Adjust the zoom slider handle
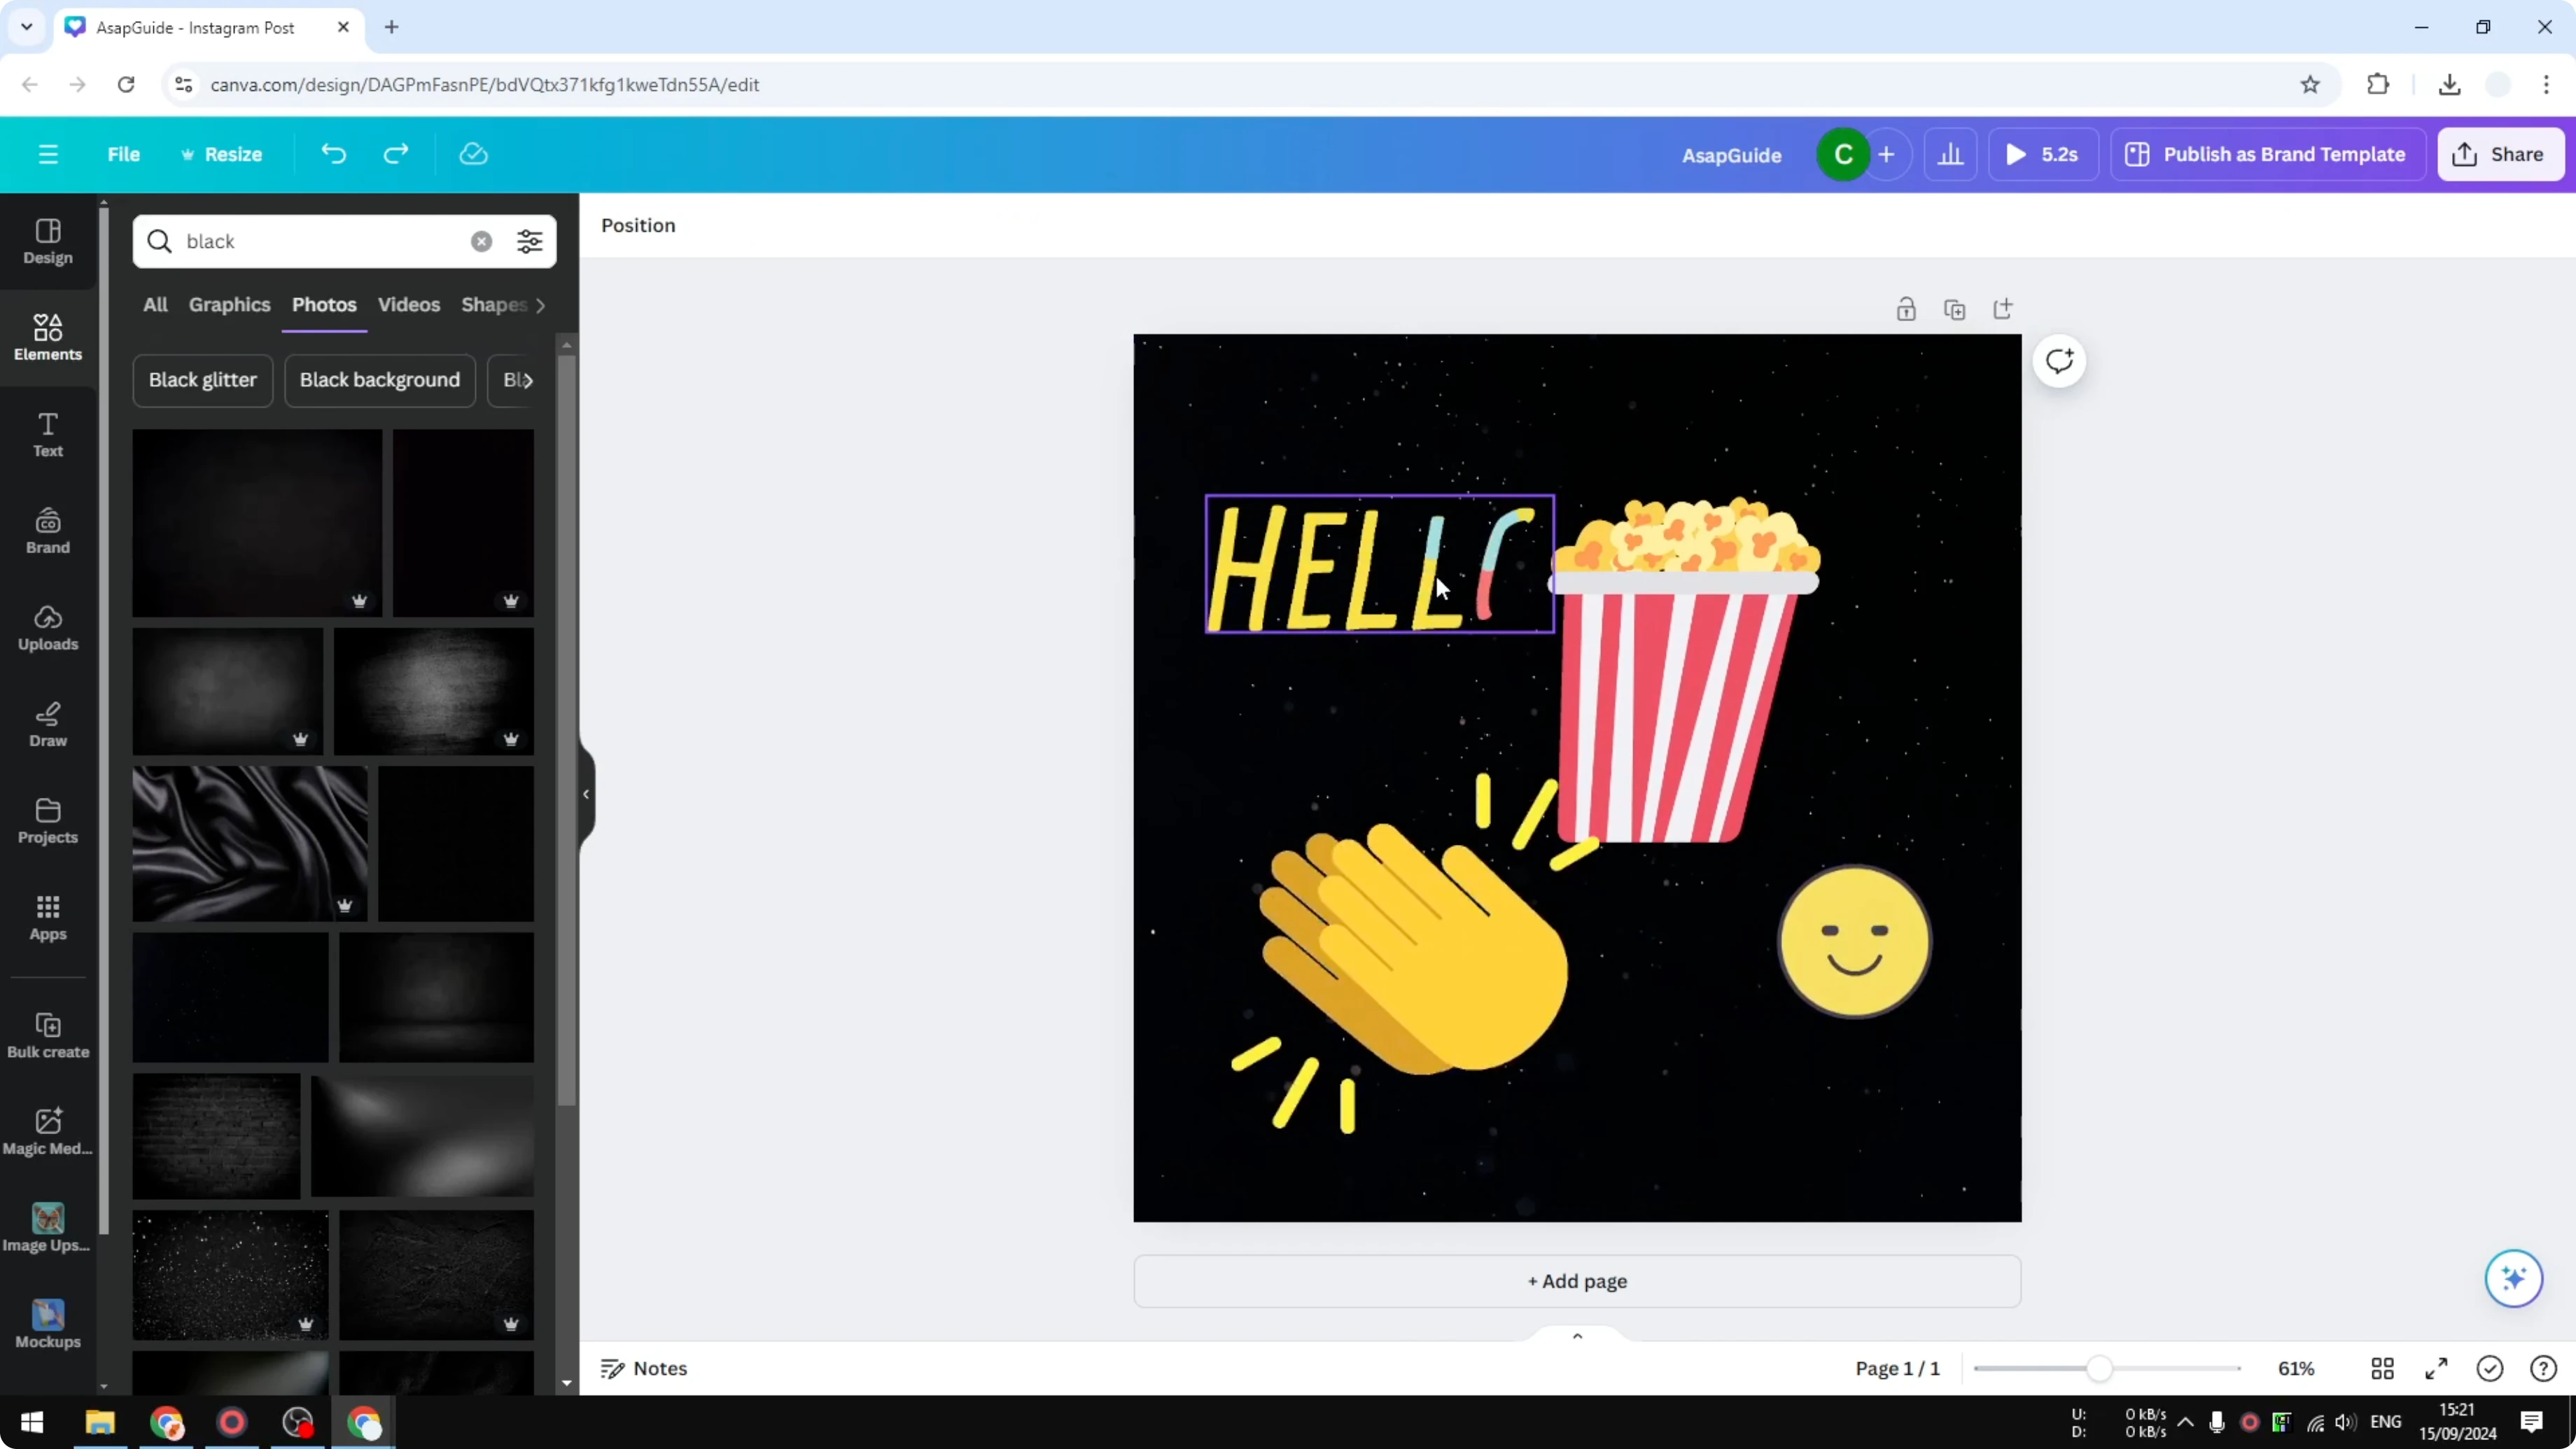The height and width of the screenshot is (1449, 2576). pos(2099,1368)
